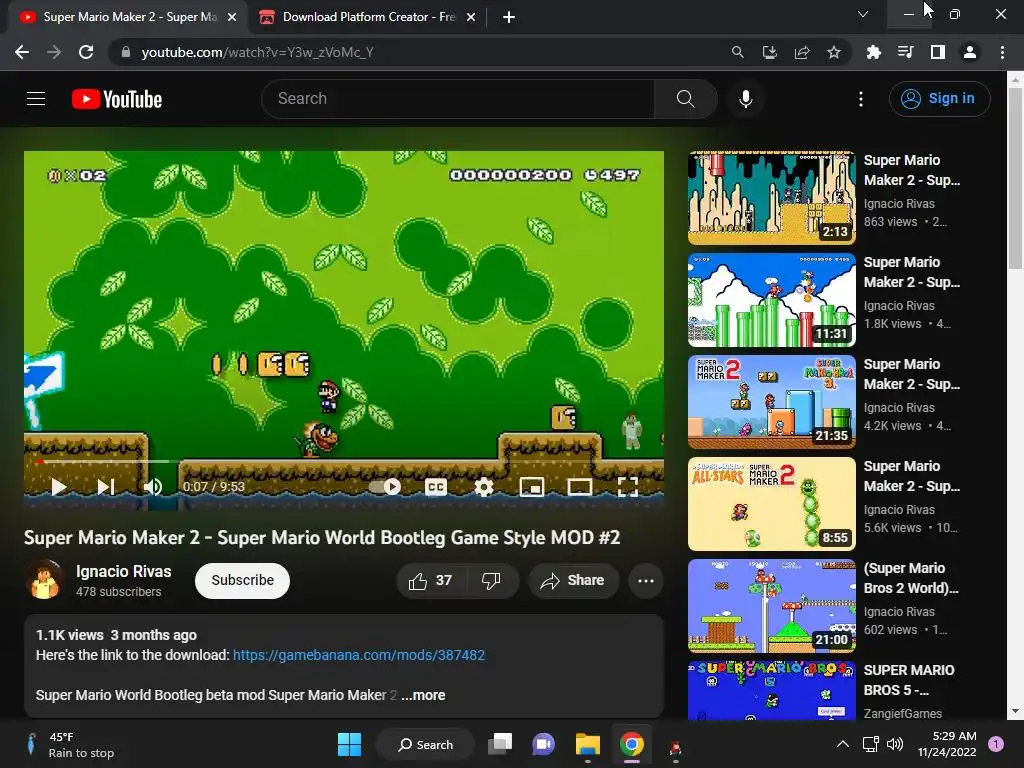This screenshot has width=1024, height=768.
Task: Open File Explorer from the taskbar
Action: click(x=588, y=744)
